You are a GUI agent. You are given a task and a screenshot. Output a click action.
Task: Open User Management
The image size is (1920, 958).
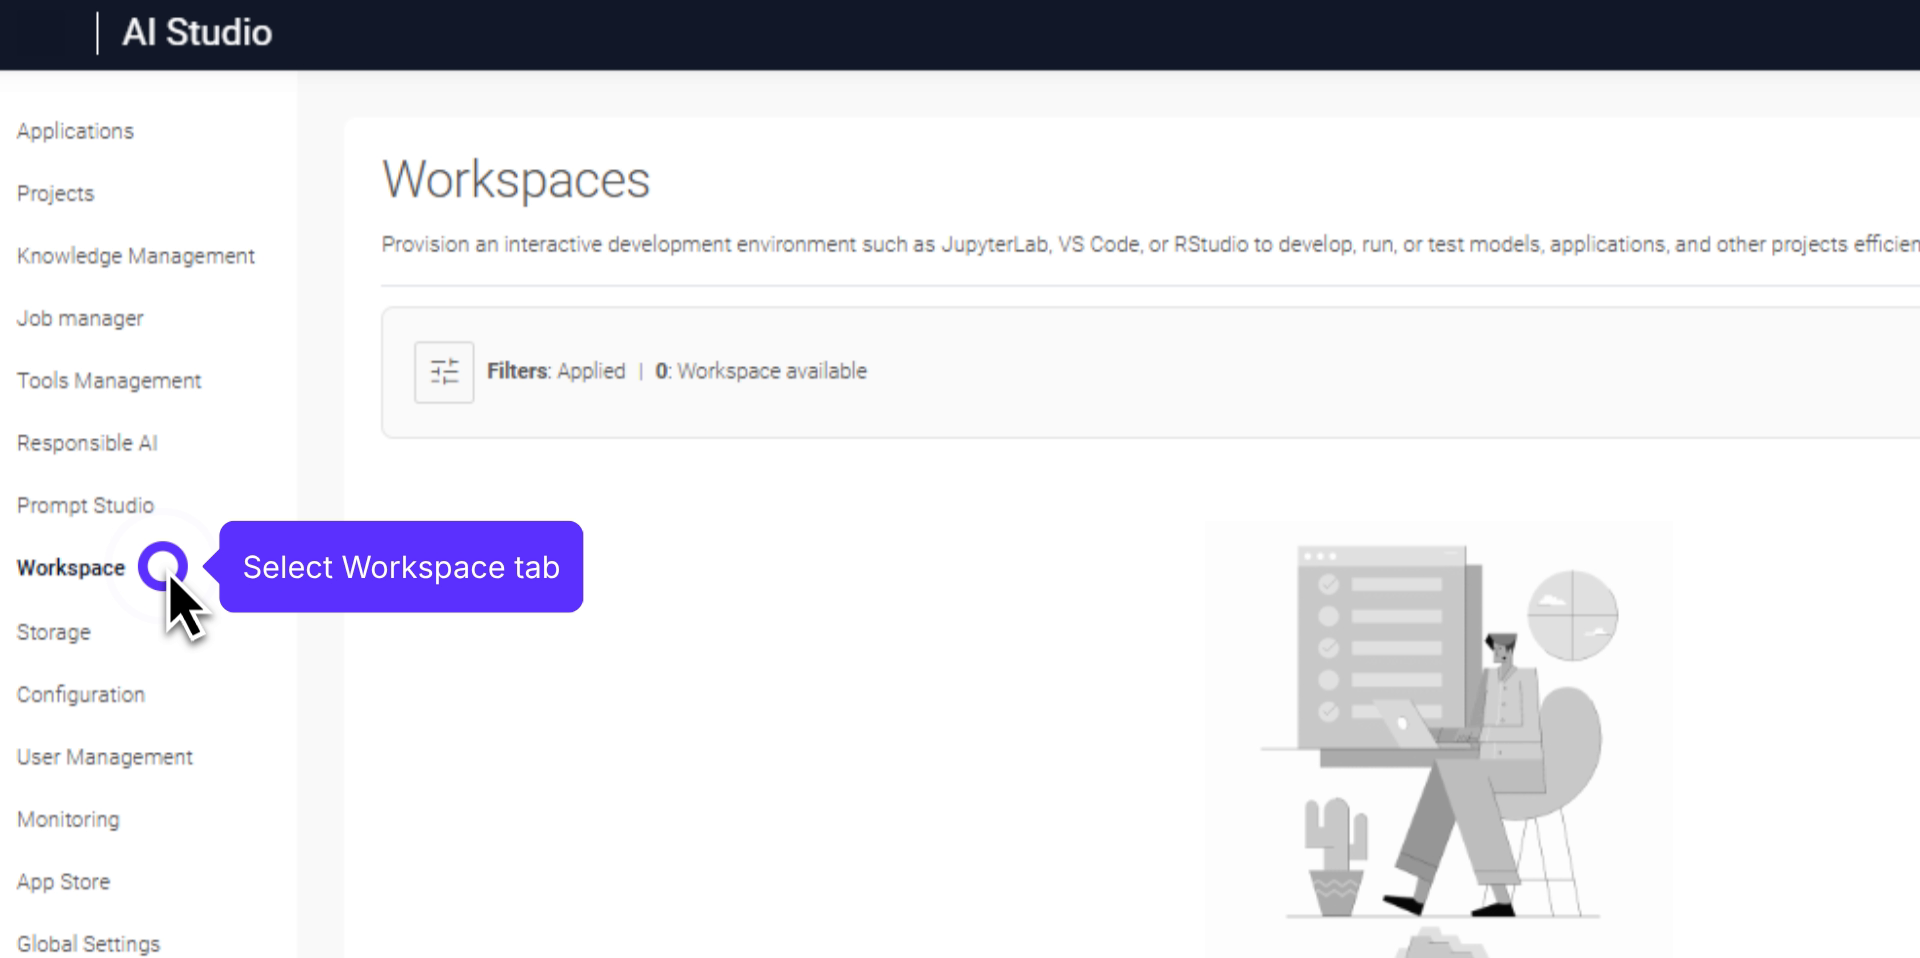(105, 757)
